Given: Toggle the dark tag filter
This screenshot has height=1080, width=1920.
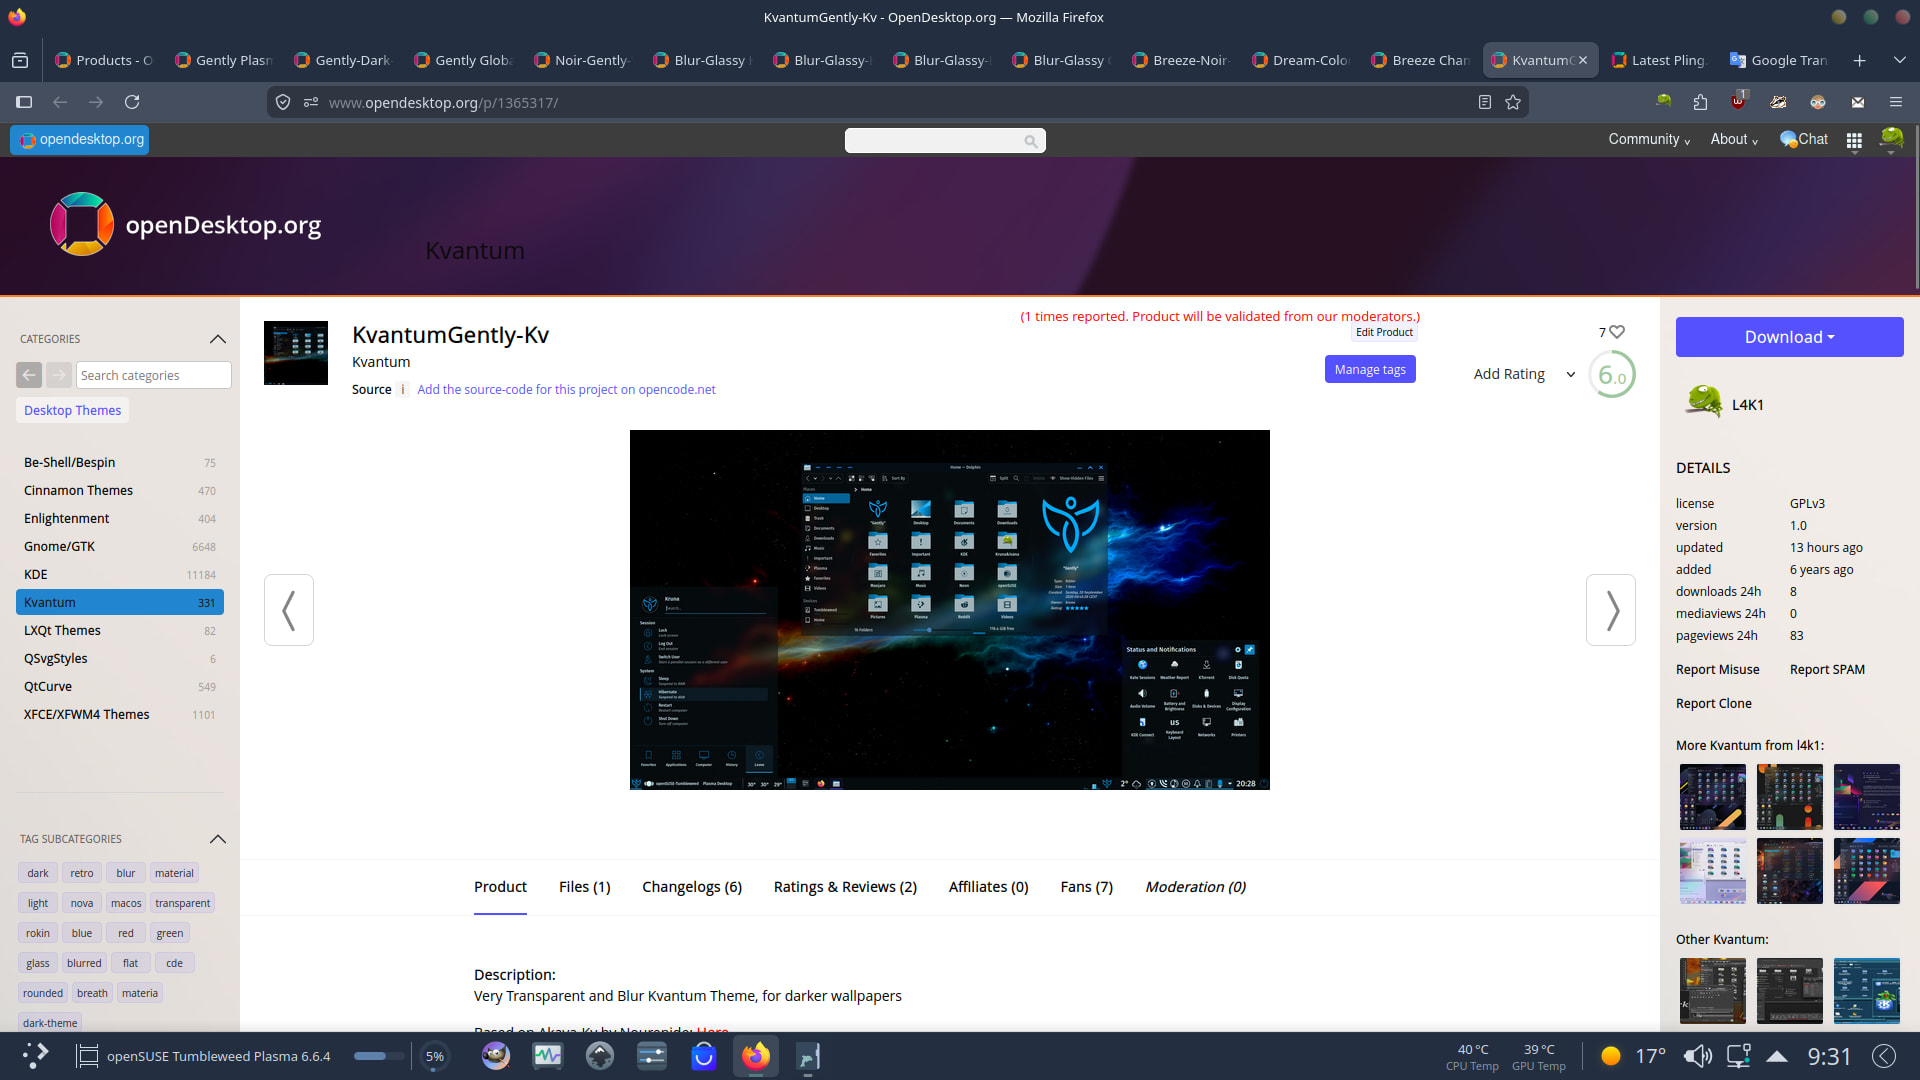Looking at the screenshot, I should (38, 873).
